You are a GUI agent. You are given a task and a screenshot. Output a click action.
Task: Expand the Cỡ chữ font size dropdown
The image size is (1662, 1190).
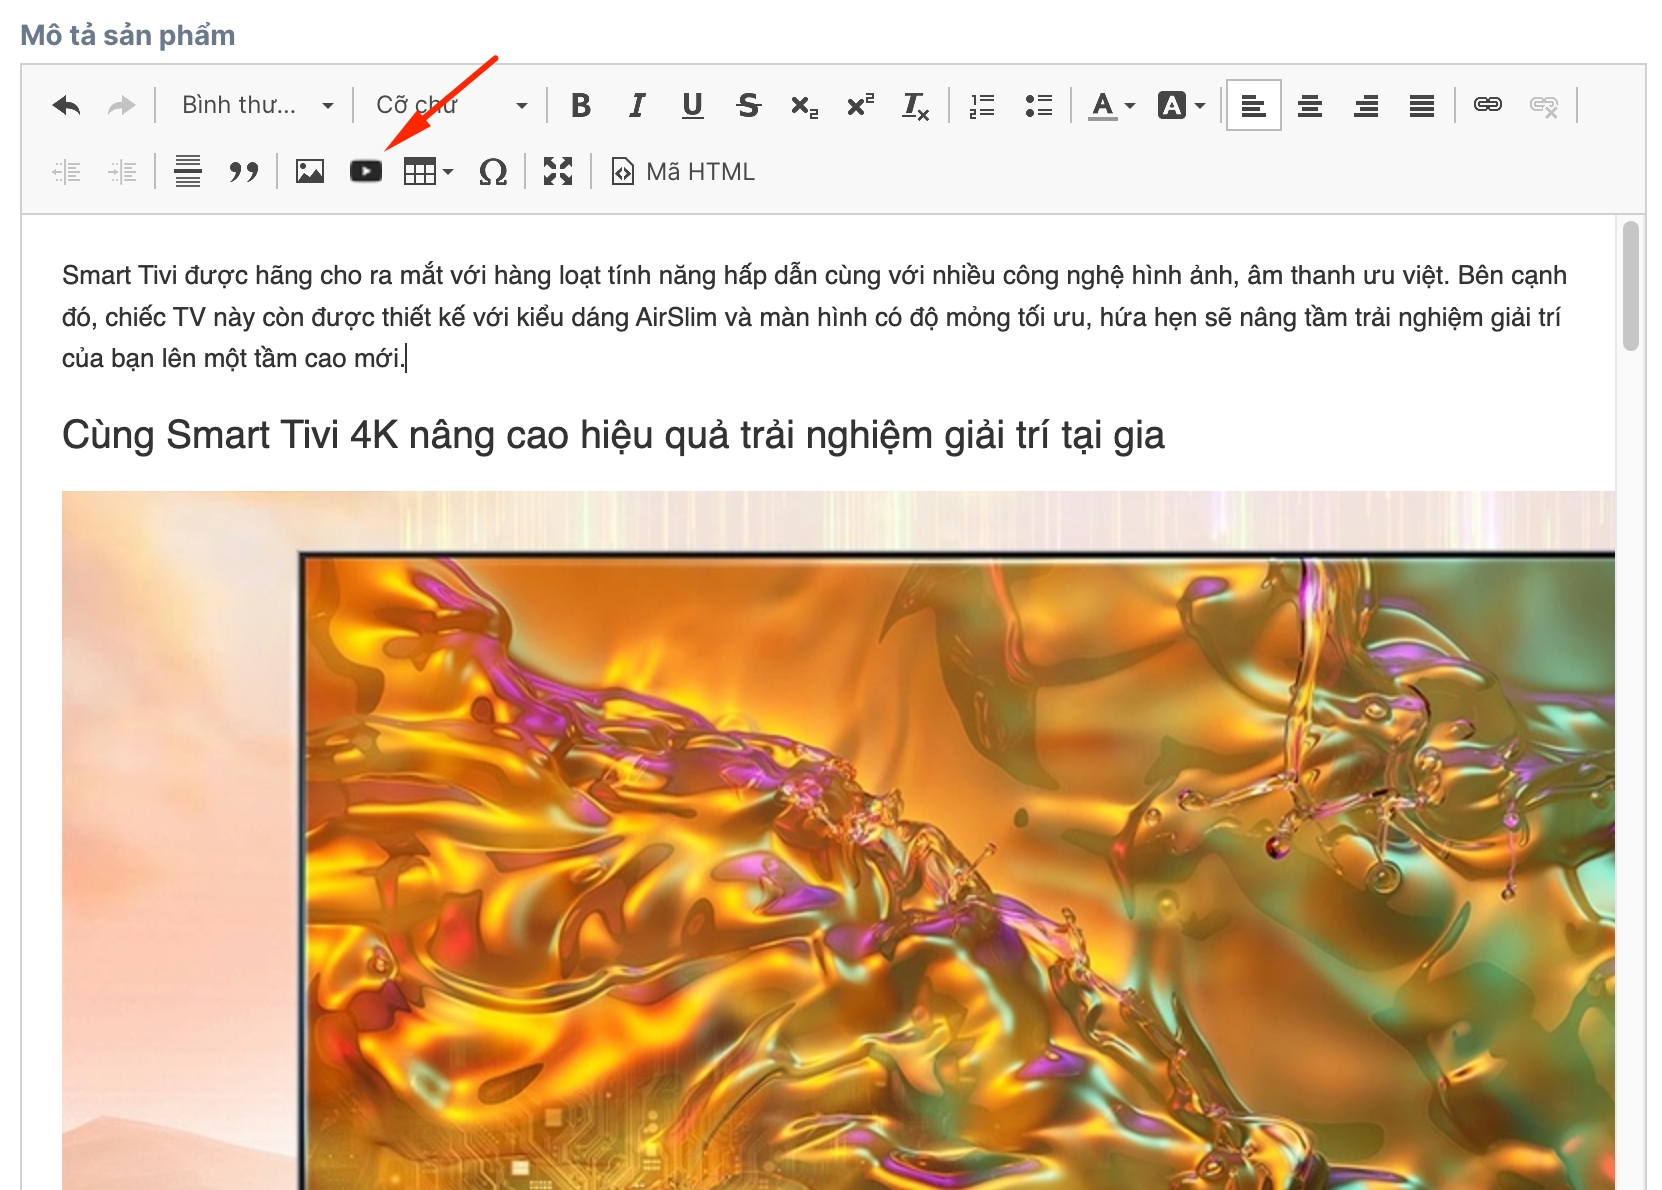[x=450, y=105]
